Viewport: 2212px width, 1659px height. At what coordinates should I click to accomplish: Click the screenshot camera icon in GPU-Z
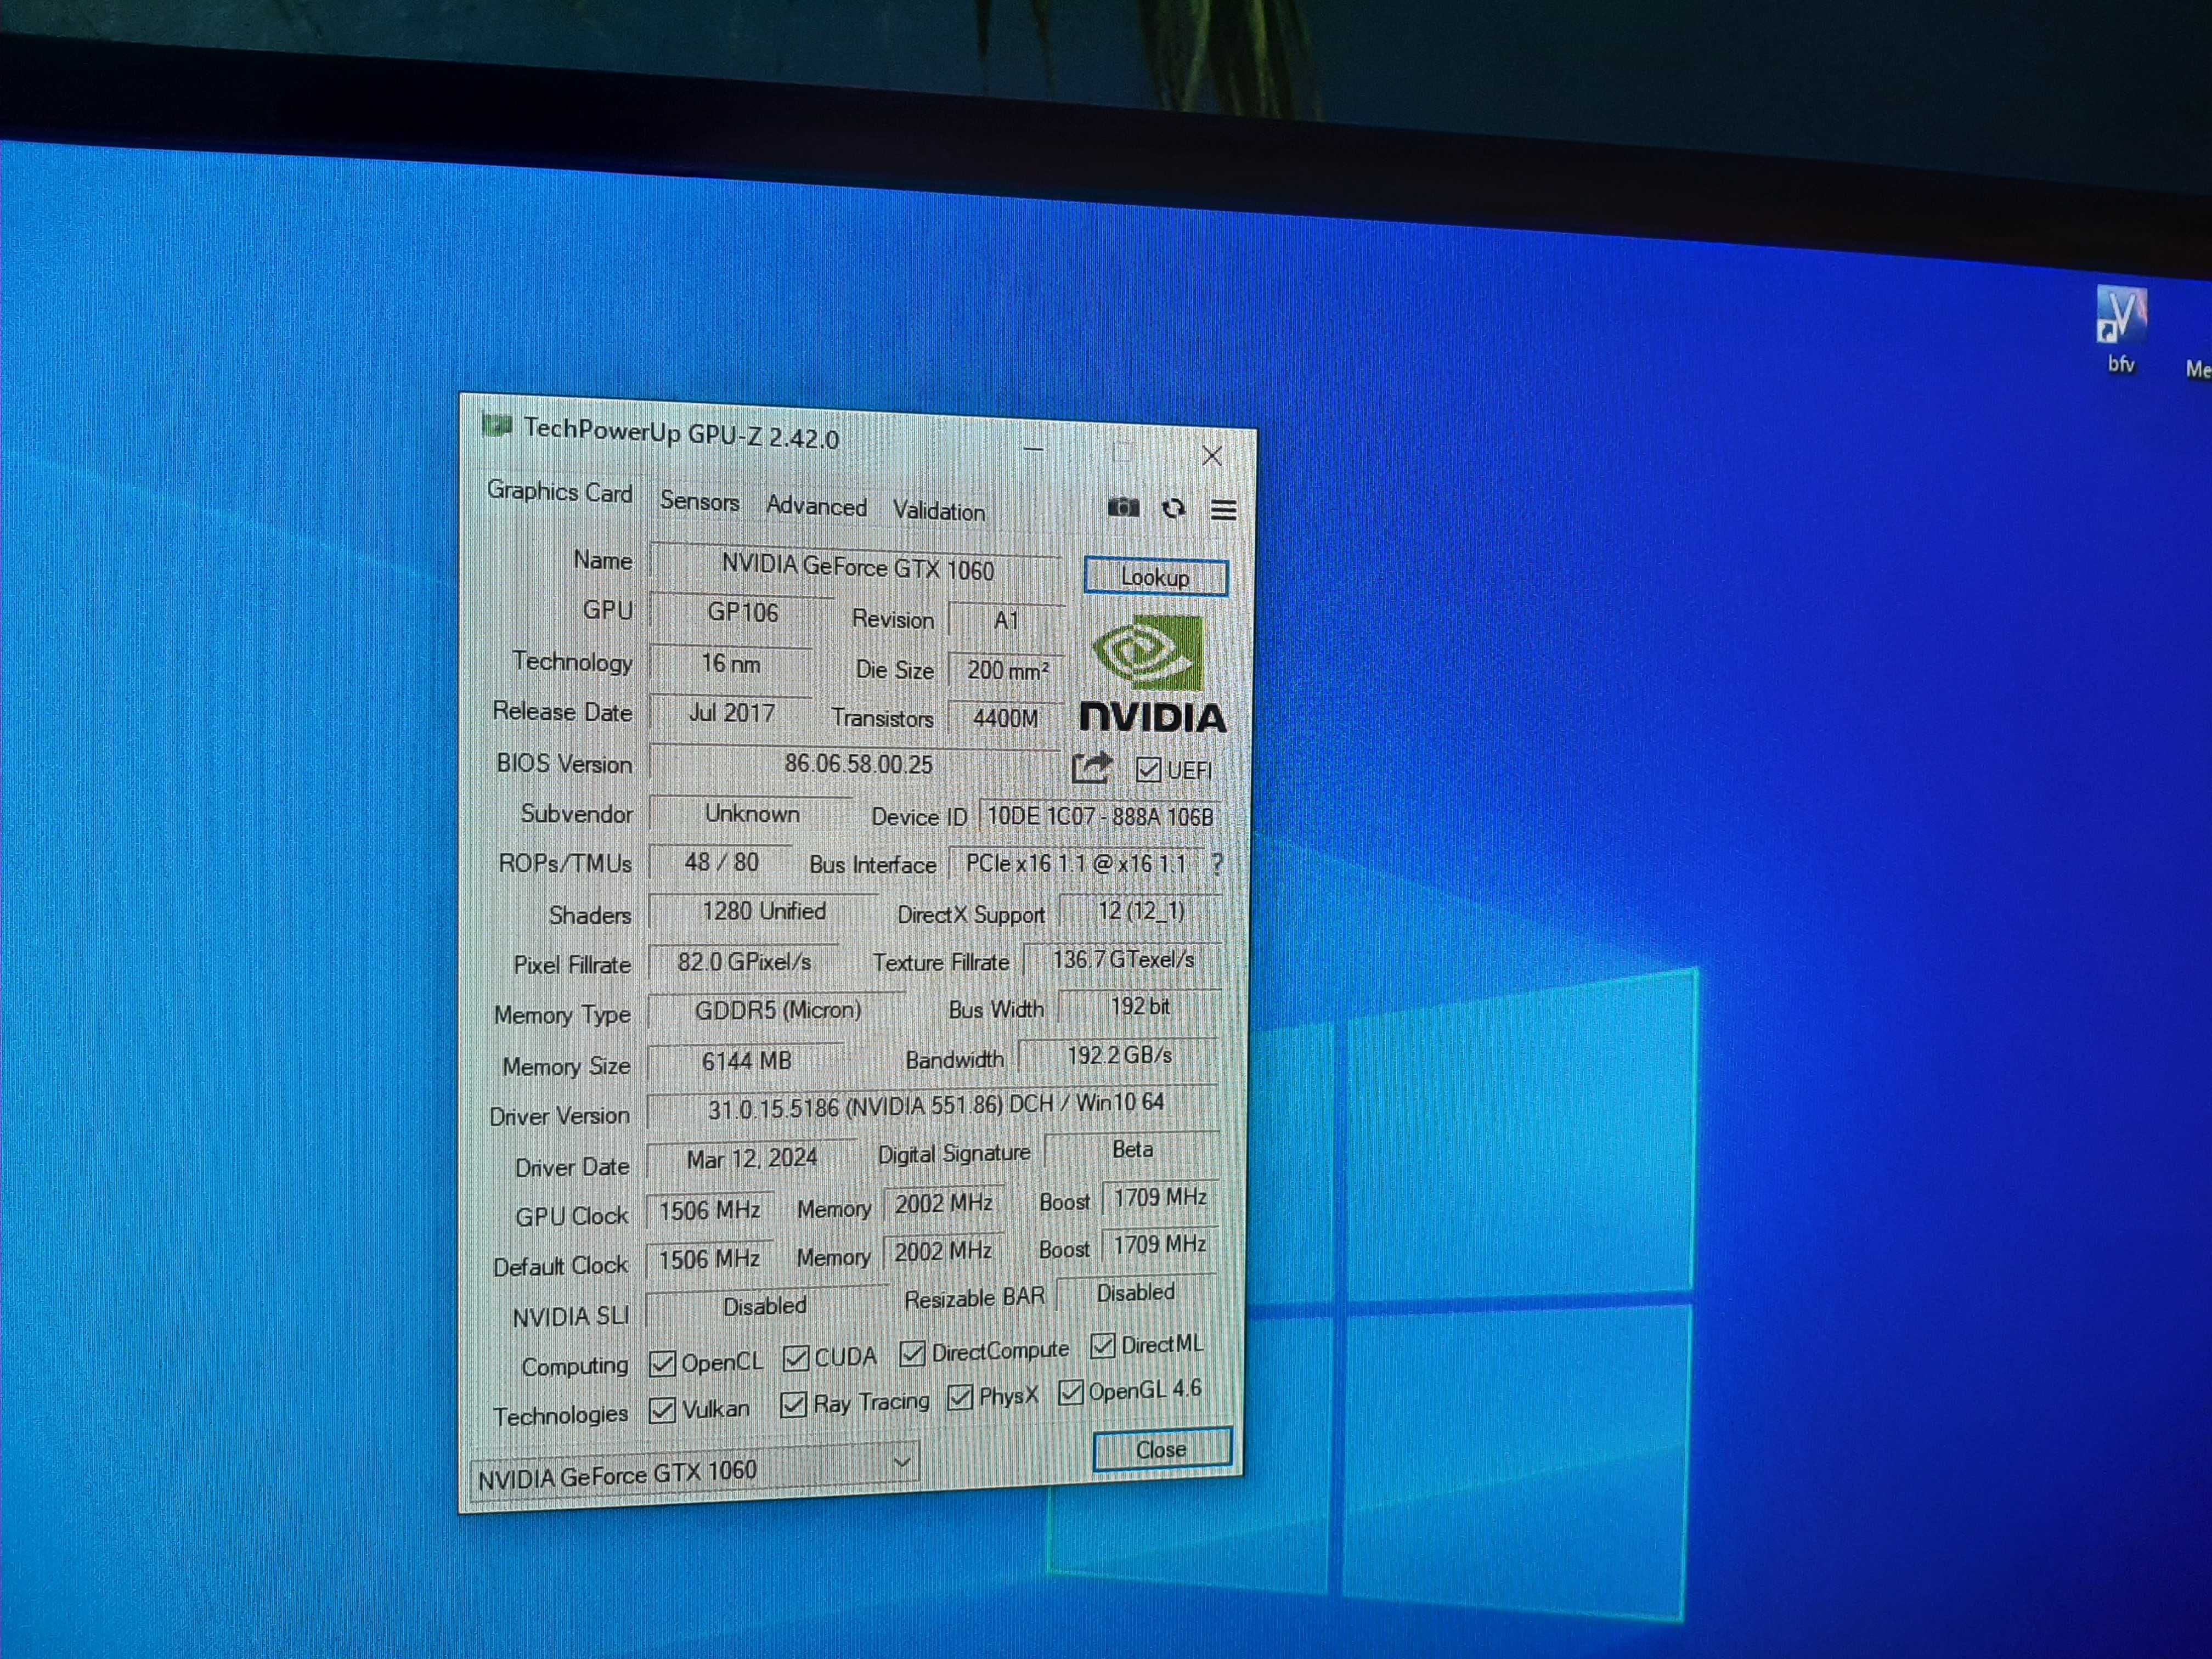point(1123,507)
